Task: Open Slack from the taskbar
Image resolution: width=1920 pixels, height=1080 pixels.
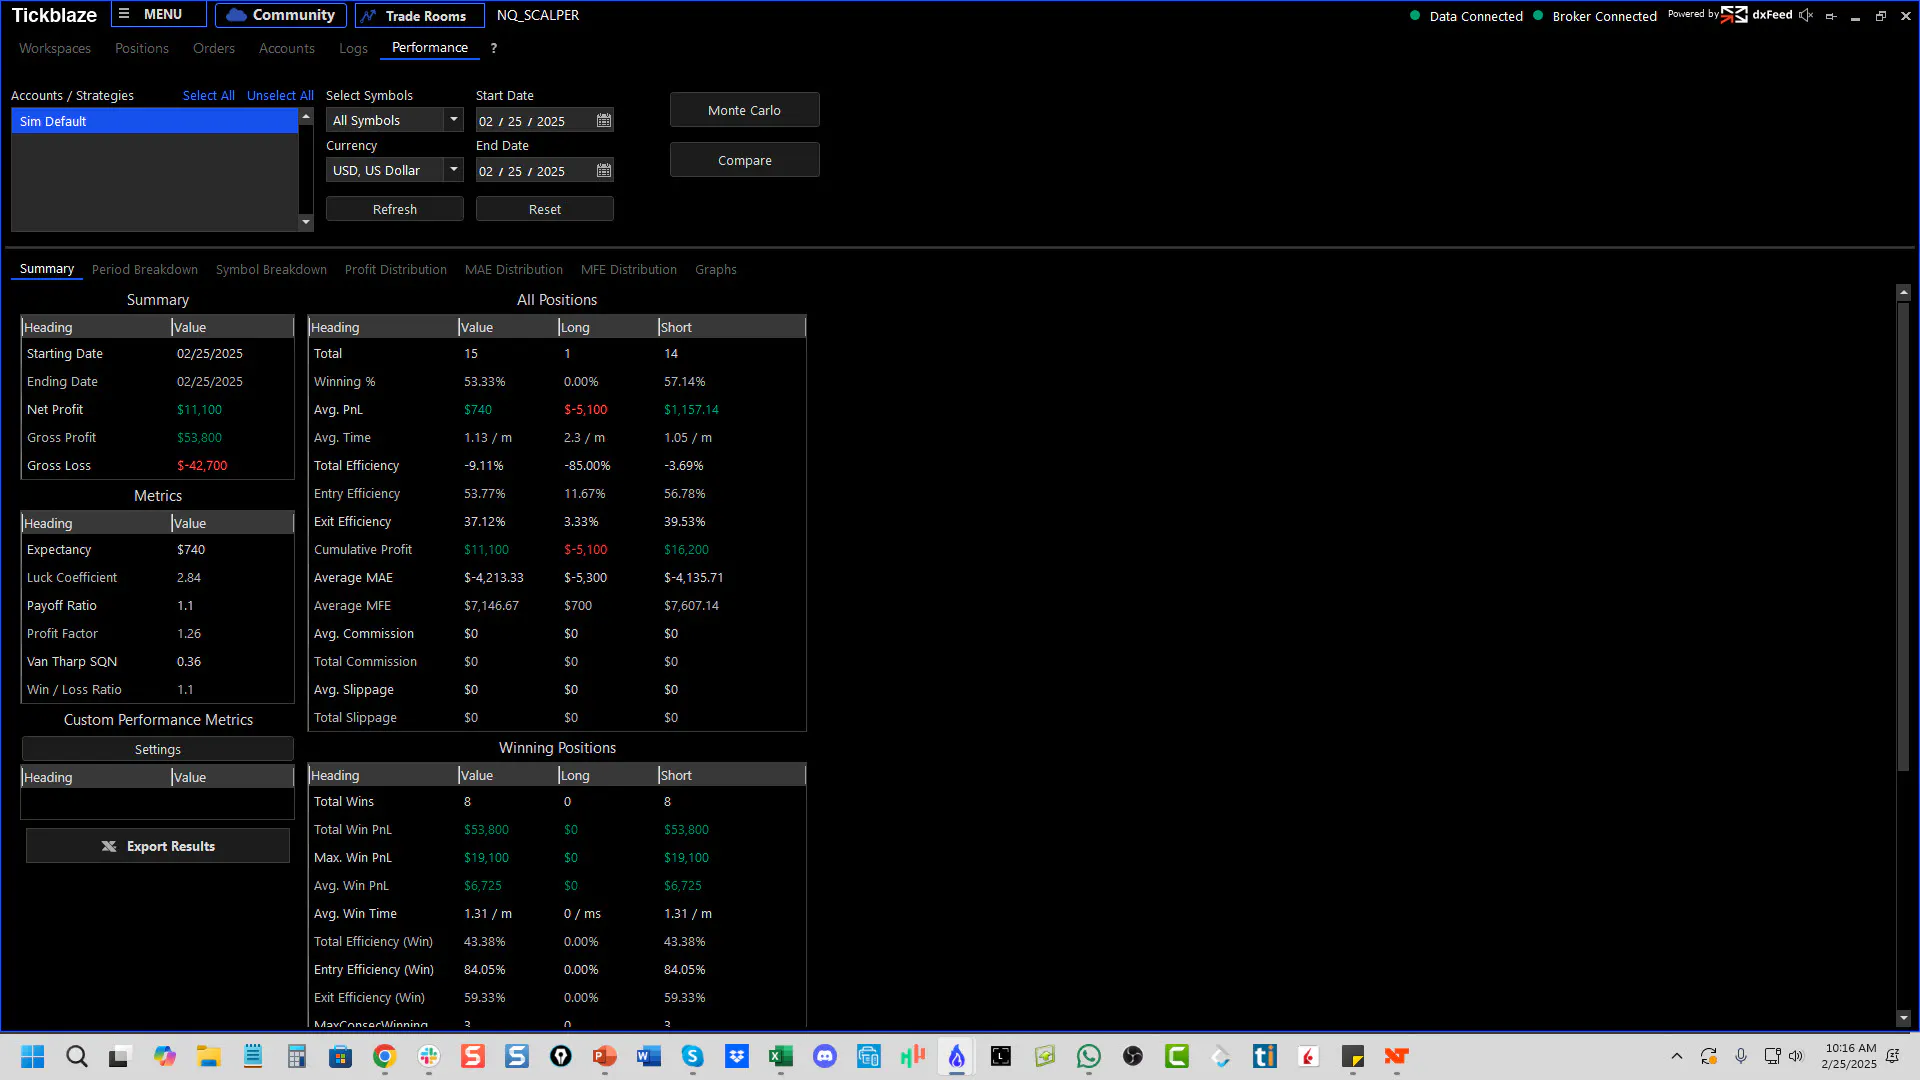Action: point(429,1056)
